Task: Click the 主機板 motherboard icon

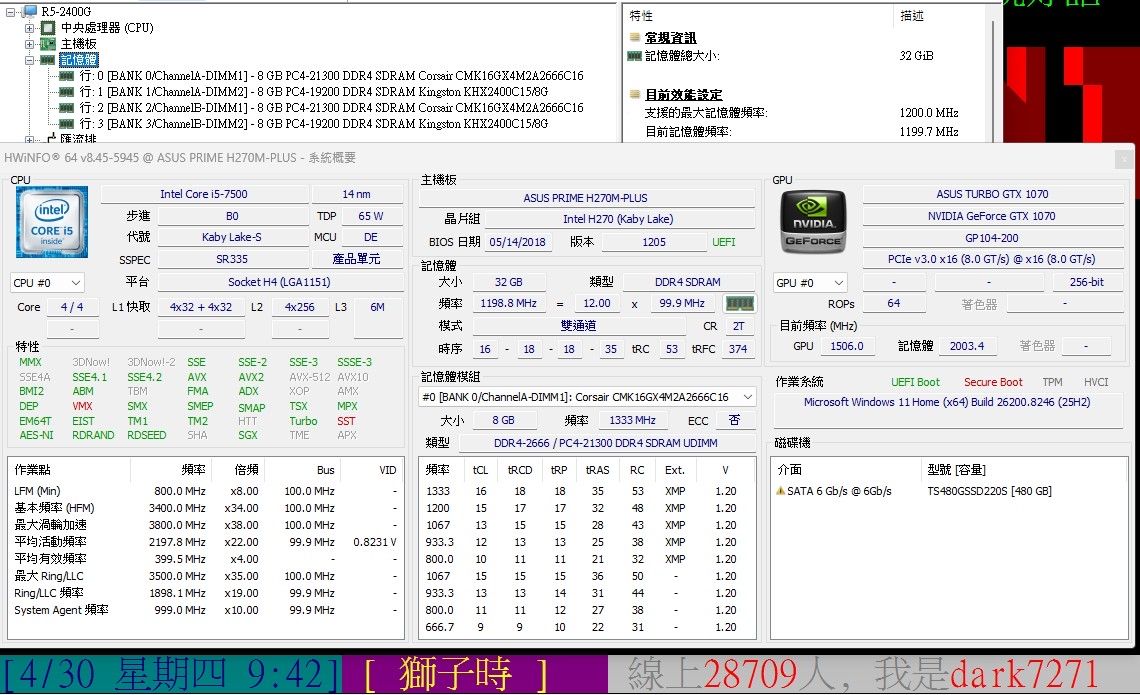Action: click(x=48, y=44)
